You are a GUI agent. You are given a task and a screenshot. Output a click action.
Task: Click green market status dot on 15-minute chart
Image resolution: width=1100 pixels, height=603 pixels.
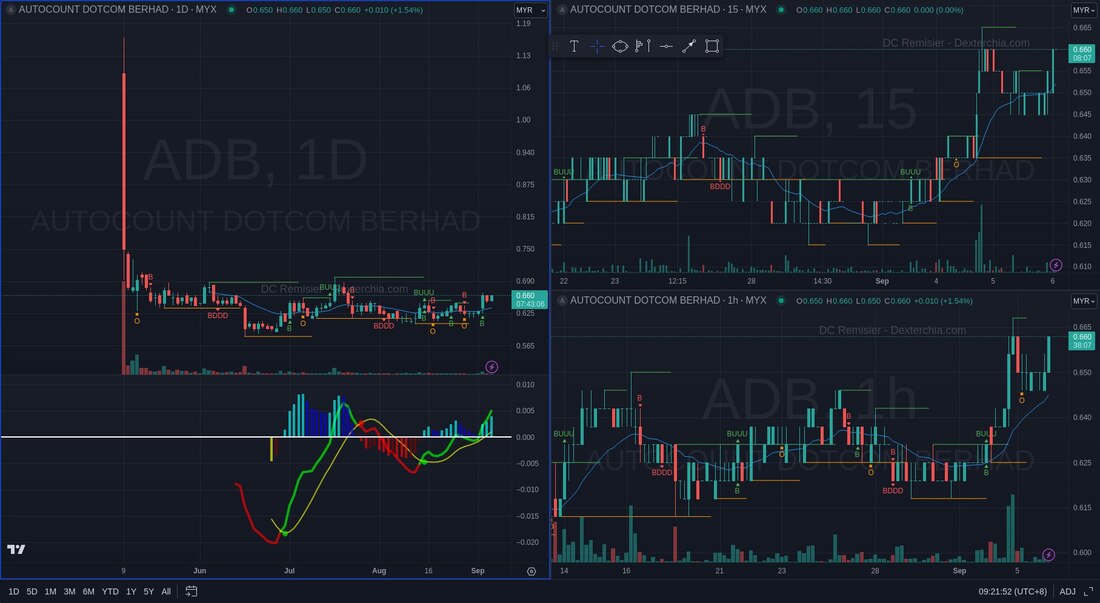781,10
